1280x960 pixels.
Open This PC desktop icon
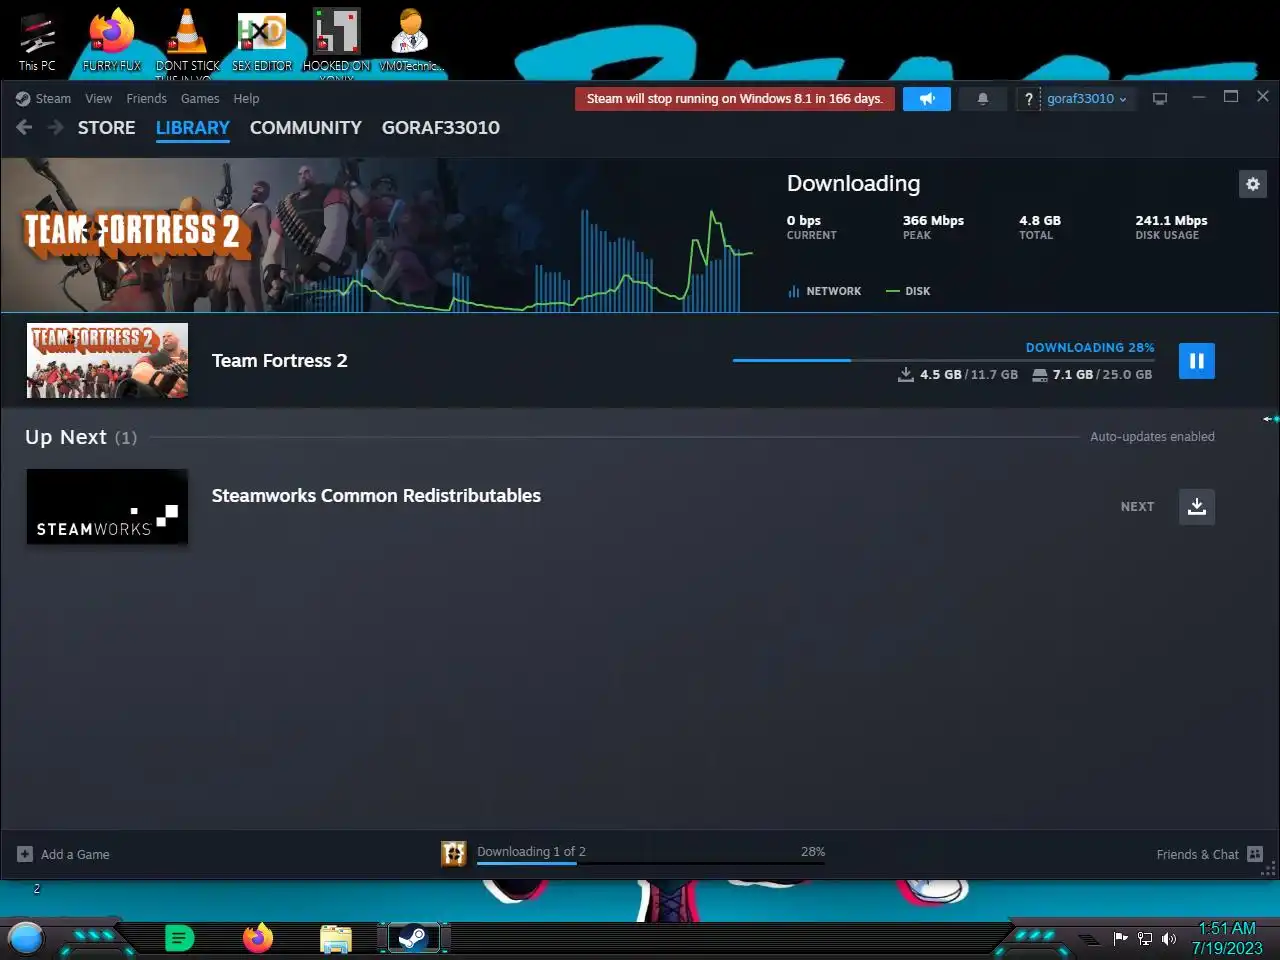pos(37,41)
